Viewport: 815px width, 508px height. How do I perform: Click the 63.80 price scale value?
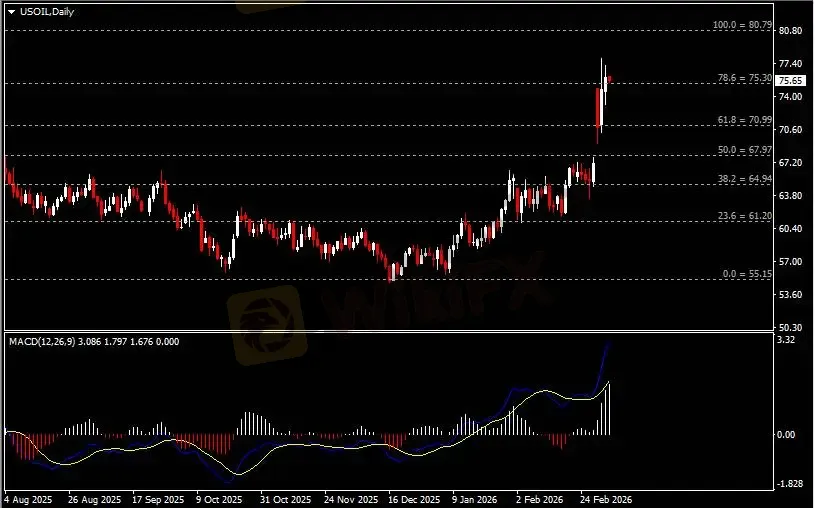pos(791,196)
